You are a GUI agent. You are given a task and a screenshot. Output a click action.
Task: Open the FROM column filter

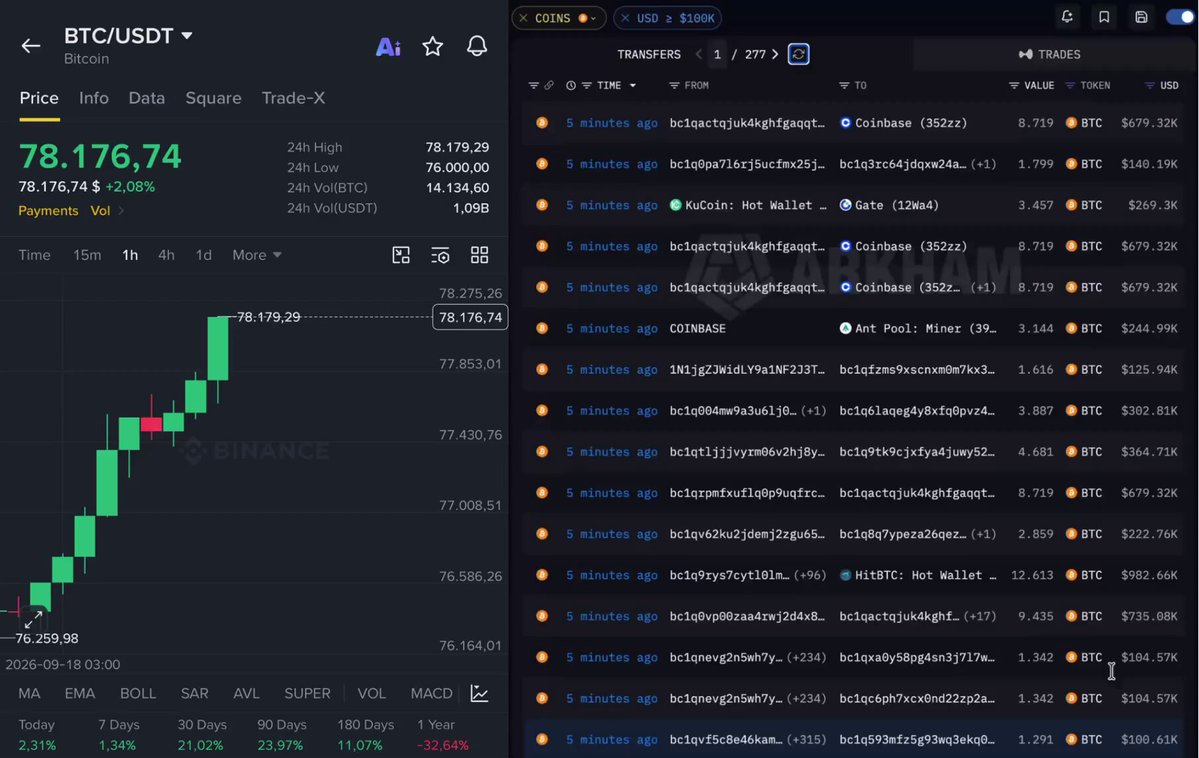pyautogui.click(x=674, y=86)
